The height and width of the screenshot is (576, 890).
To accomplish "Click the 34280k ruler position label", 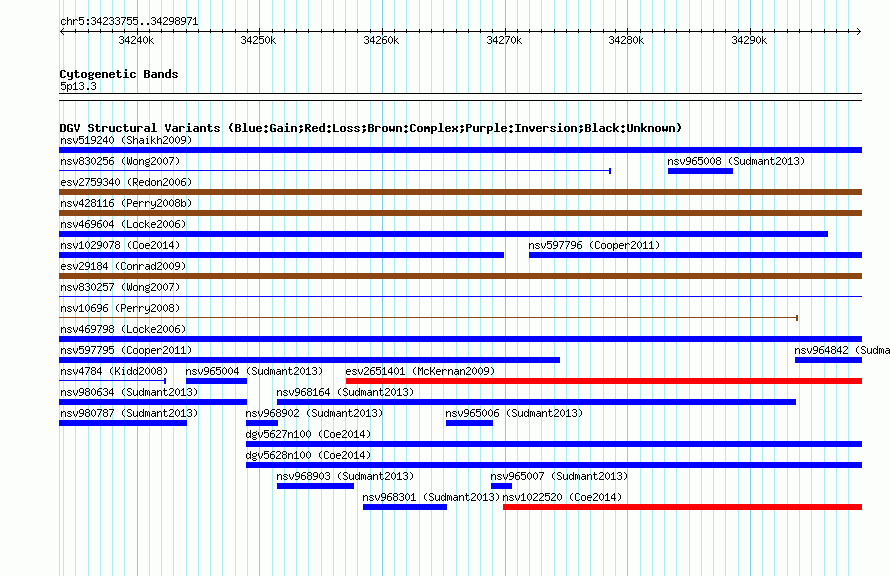I will (x=626, y=40).
